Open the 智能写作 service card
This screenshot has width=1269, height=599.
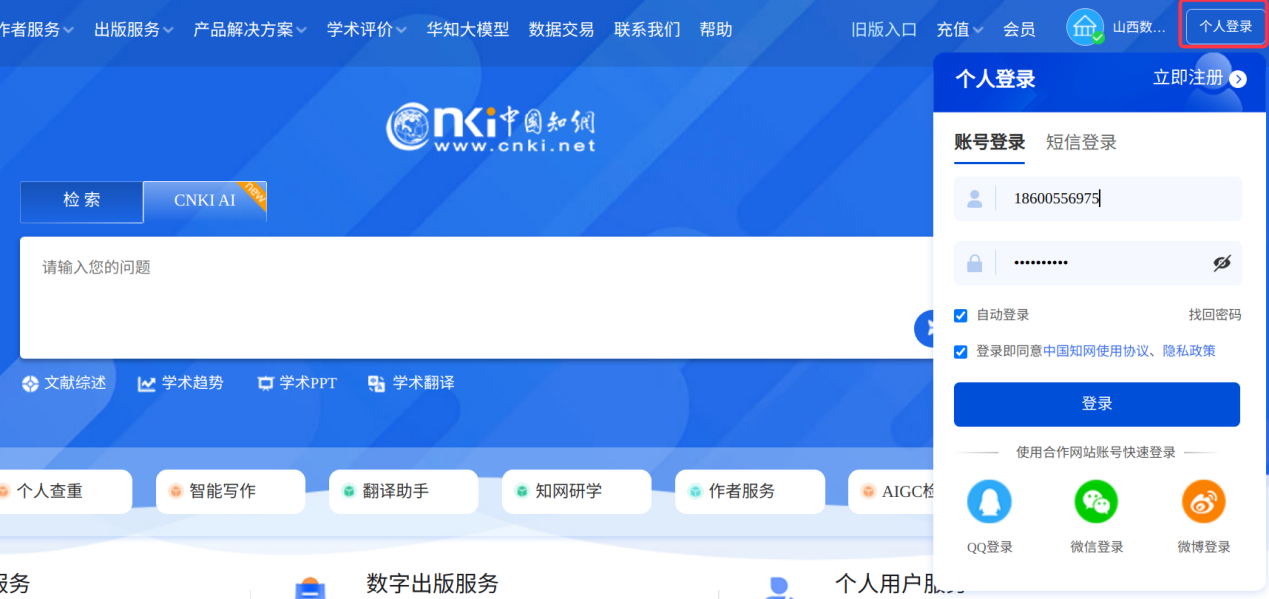230,491
